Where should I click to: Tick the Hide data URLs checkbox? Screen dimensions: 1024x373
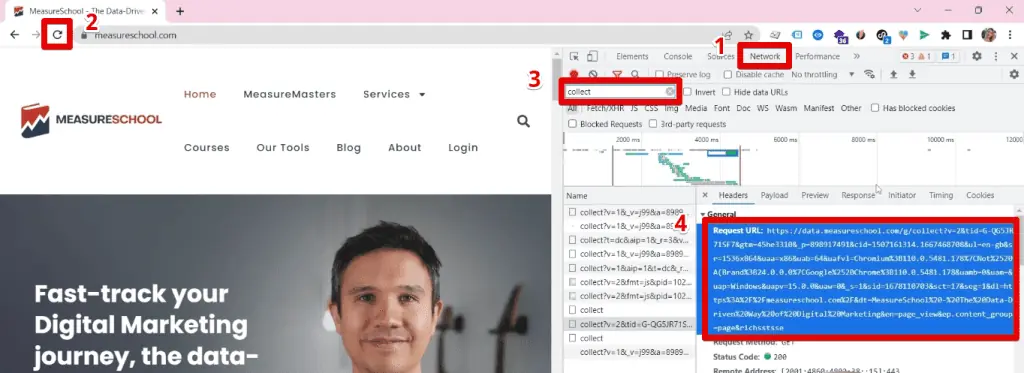point(726,92)
